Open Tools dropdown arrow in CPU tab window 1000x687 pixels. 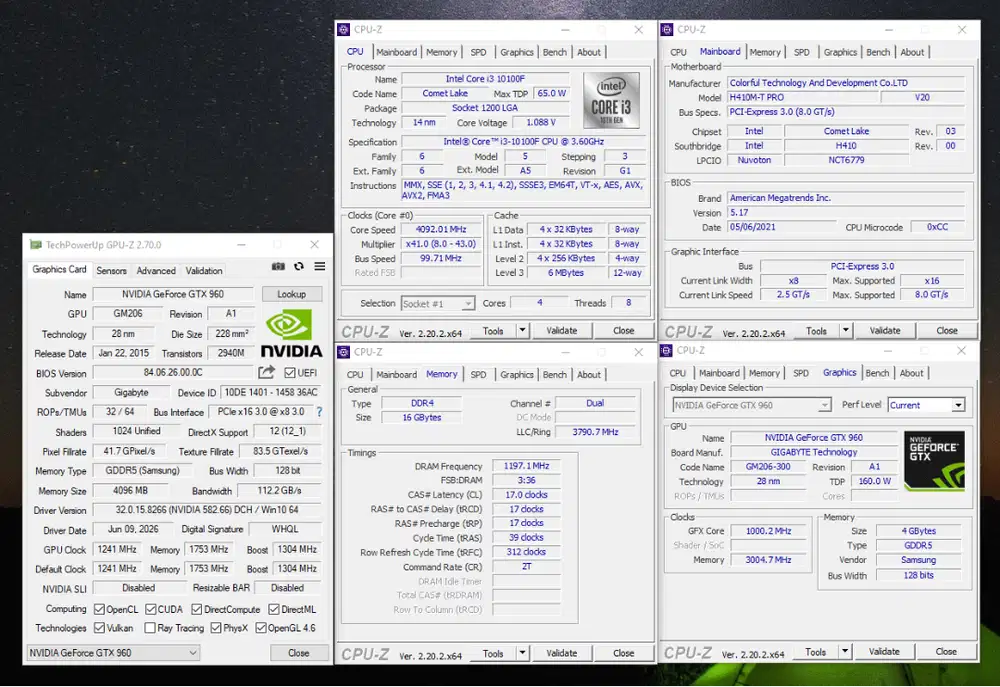point(522,330)
